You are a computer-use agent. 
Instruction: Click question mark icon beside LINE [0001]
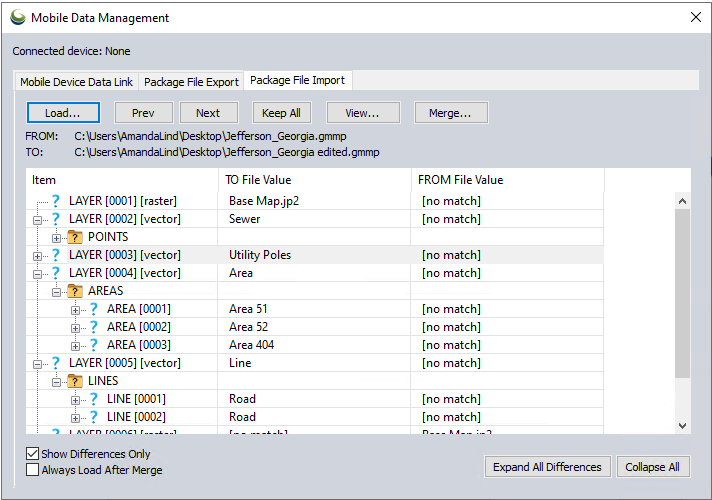[x=94, y=399]
